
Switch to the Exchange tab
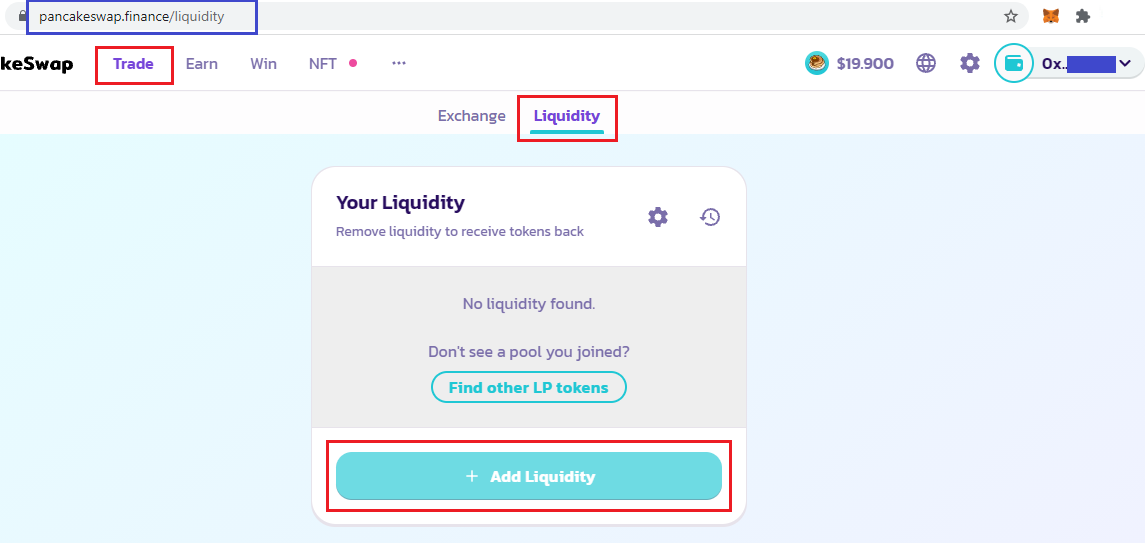(x=471, y=116)
